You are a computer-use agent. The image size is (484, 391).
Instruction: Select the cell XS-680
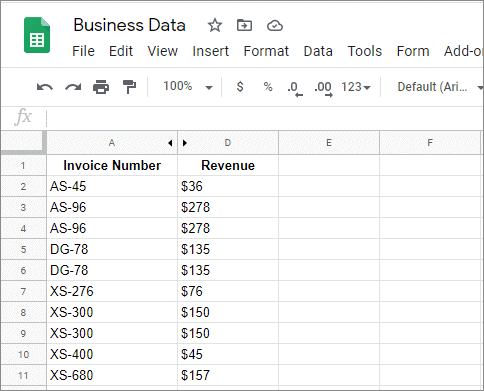point(112,375)
